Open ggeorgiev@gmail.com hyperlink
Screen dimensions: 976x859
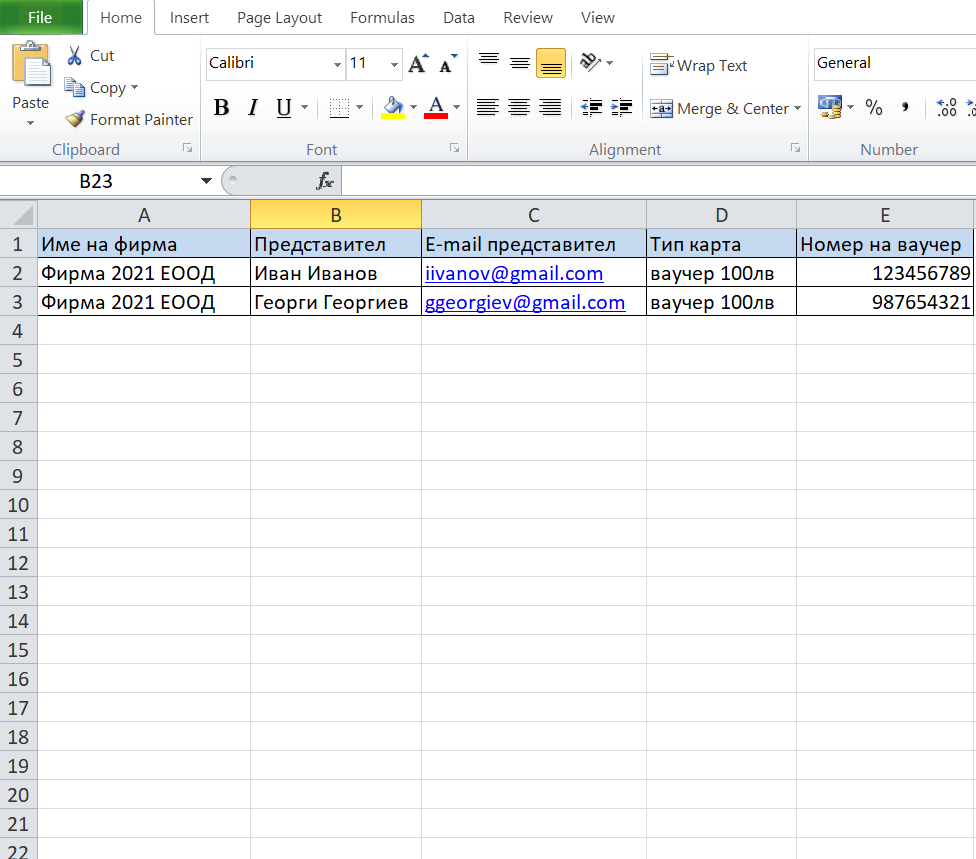coord(525,303)
